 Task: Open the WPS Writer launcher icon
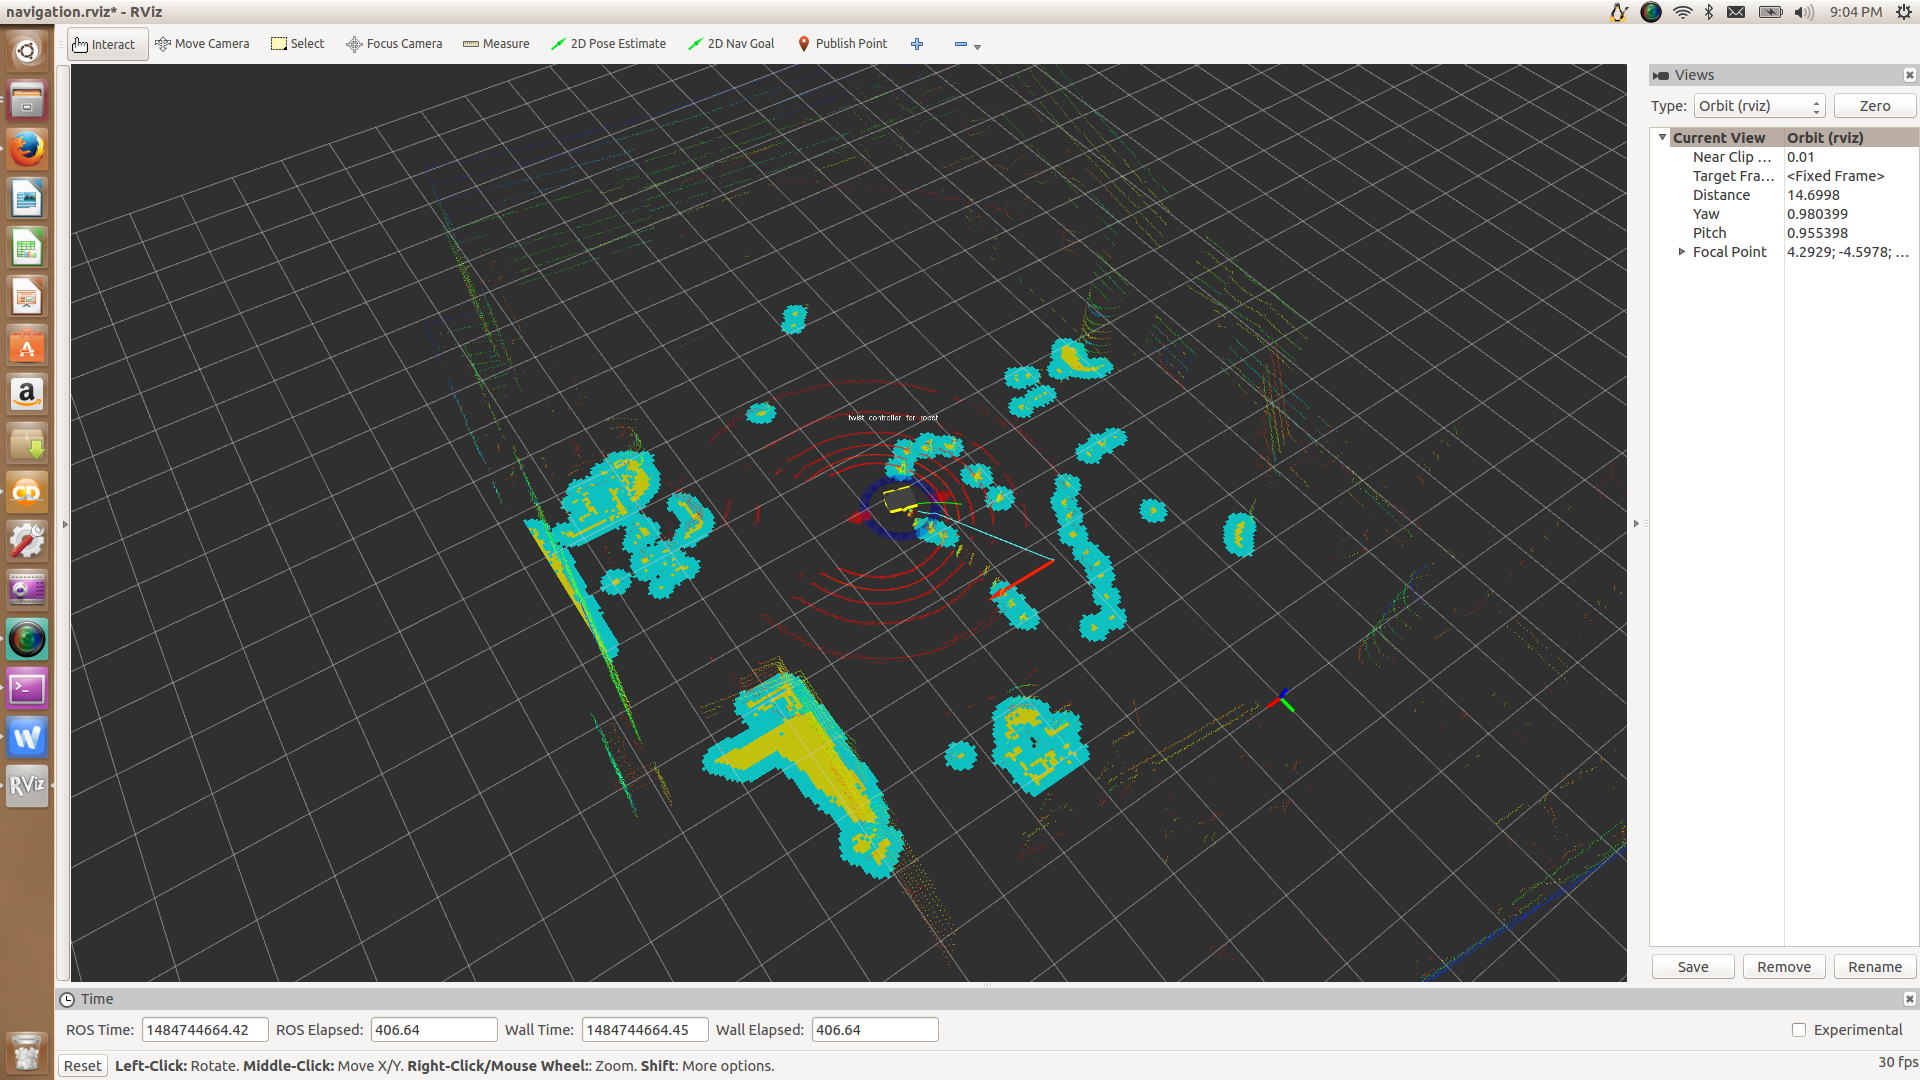pos(27,738)
